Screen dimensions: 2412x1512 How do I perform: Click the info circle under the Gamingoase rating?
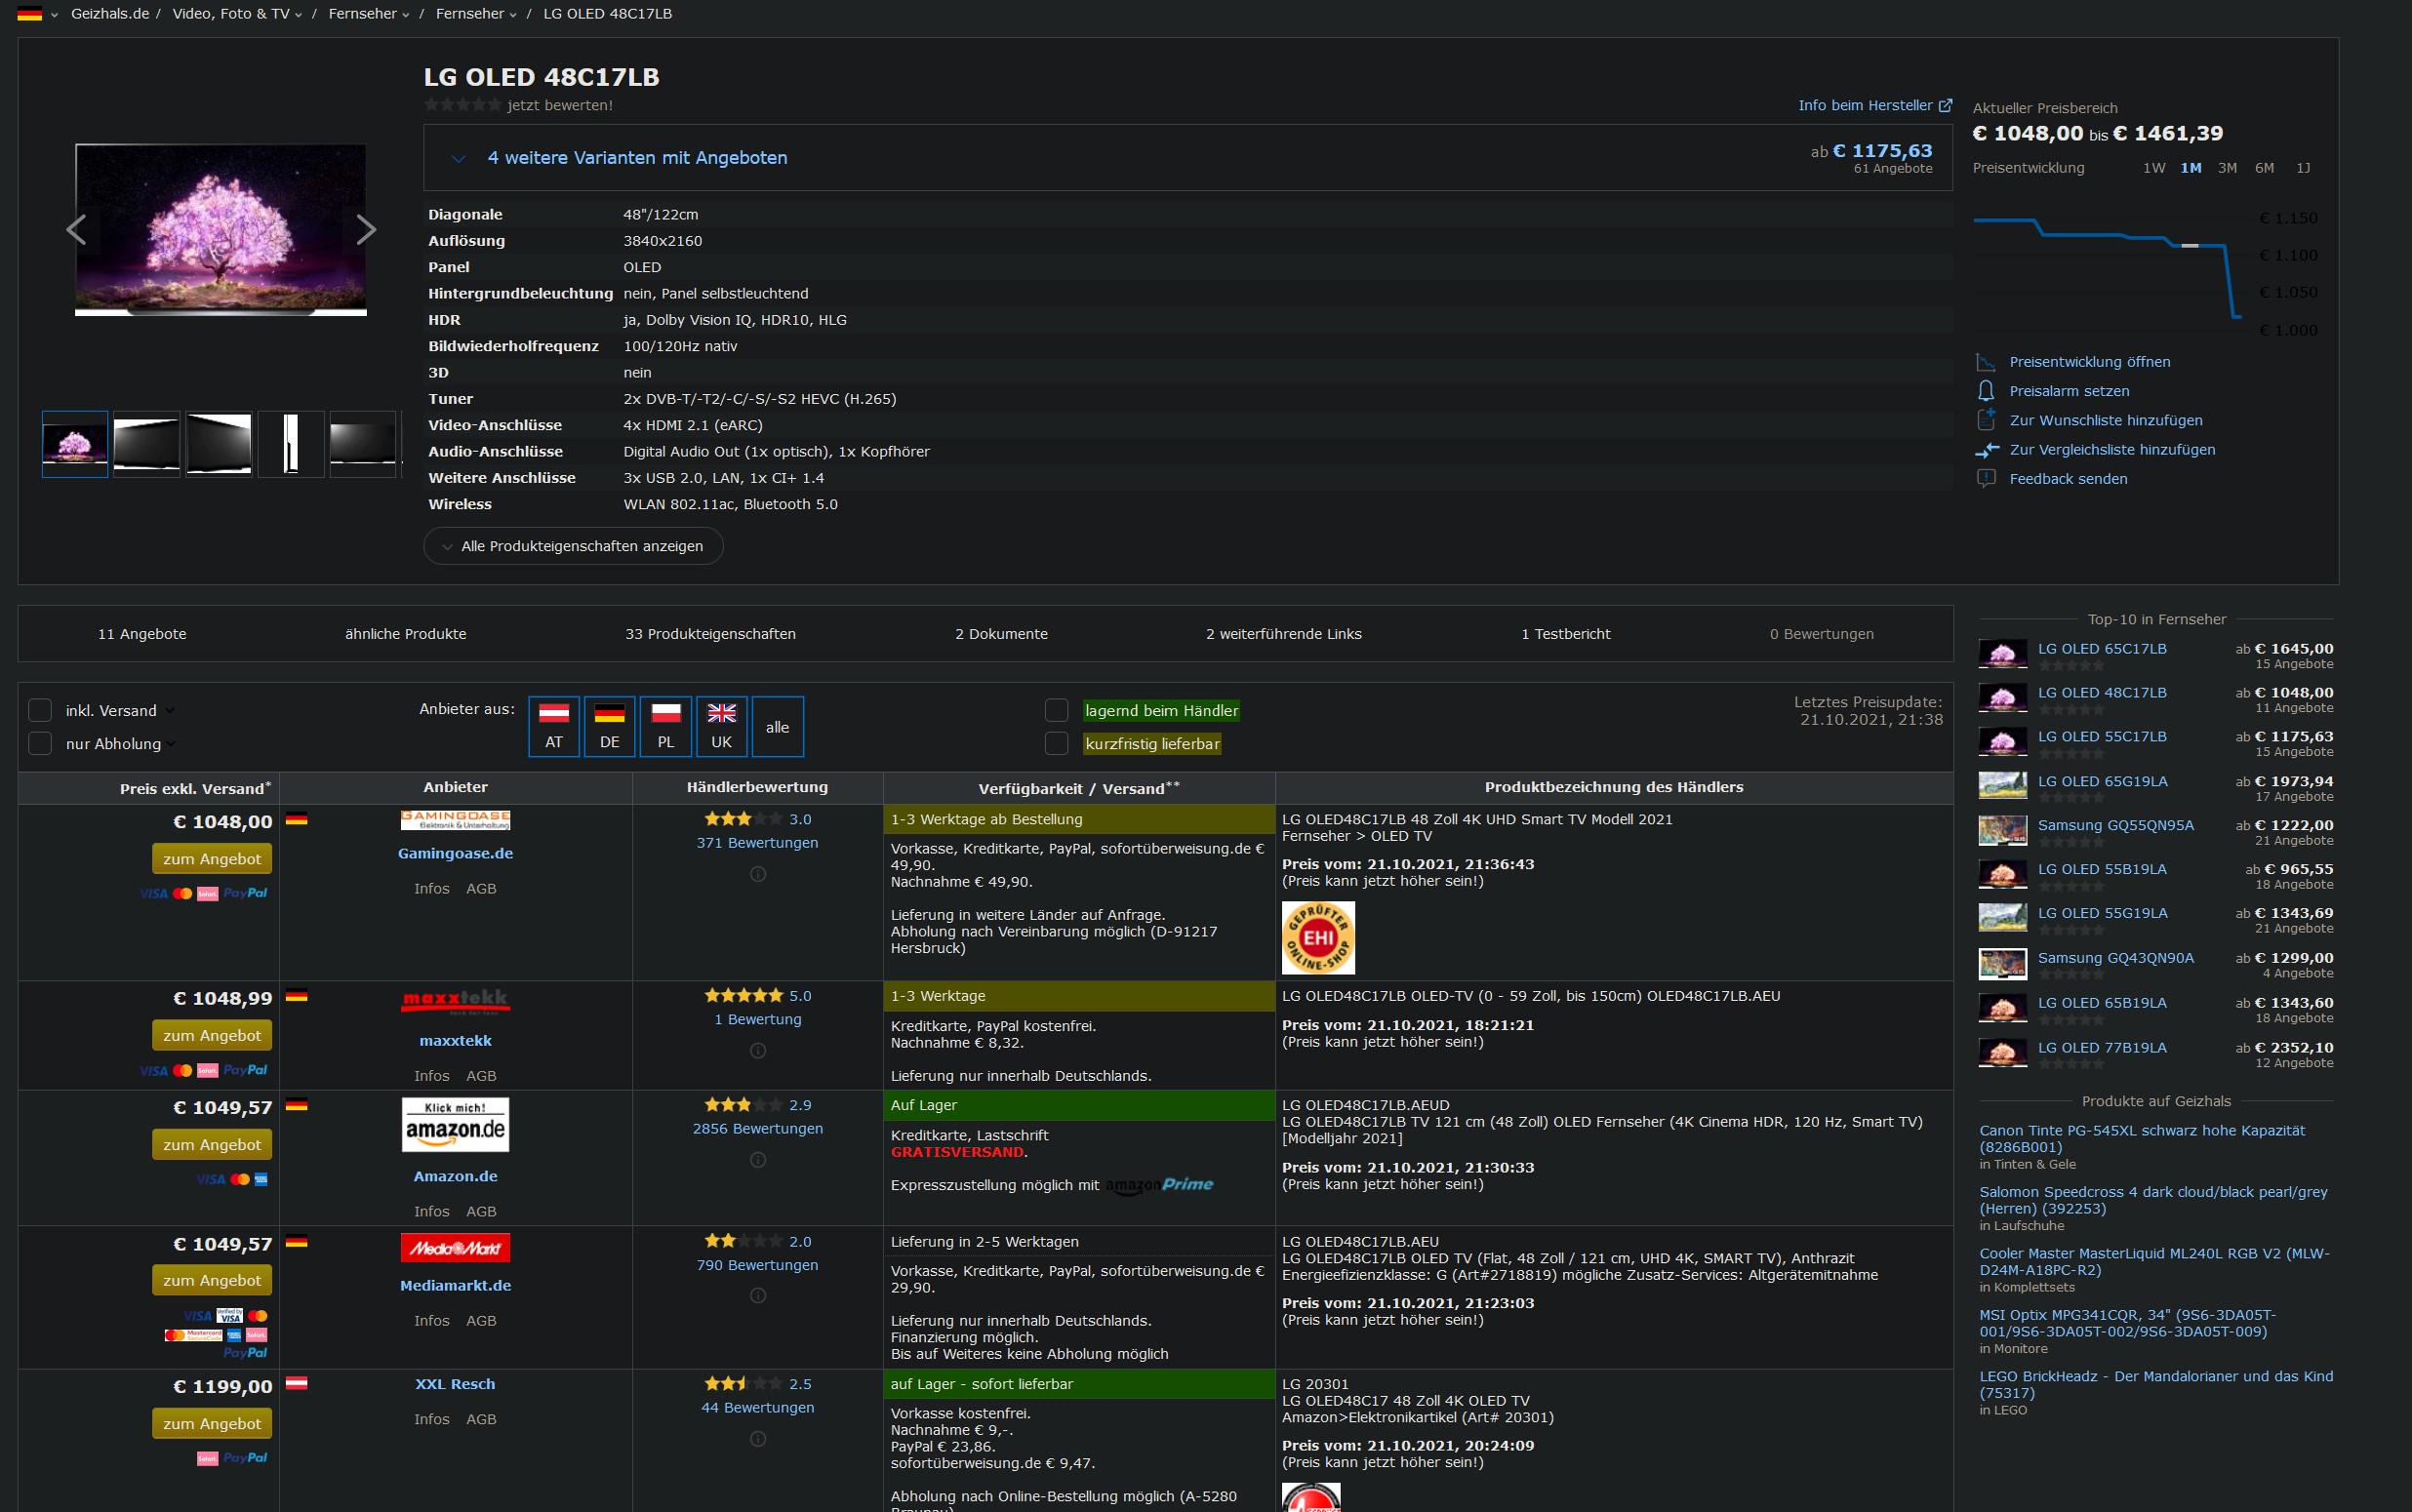pos(758,874)
